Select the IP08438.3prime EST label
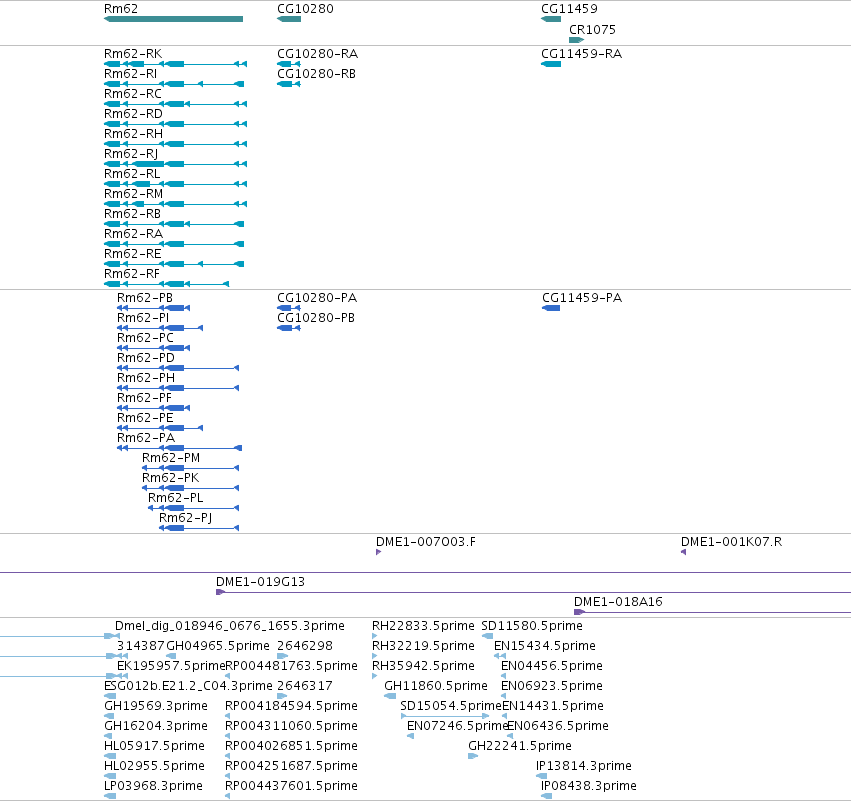The width and height of the screenshot is (851, 801). (588, 786)
